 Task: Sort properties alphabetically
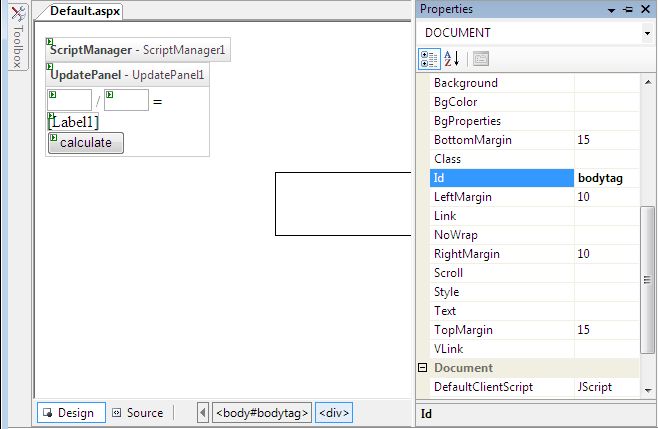click(452, 59)
